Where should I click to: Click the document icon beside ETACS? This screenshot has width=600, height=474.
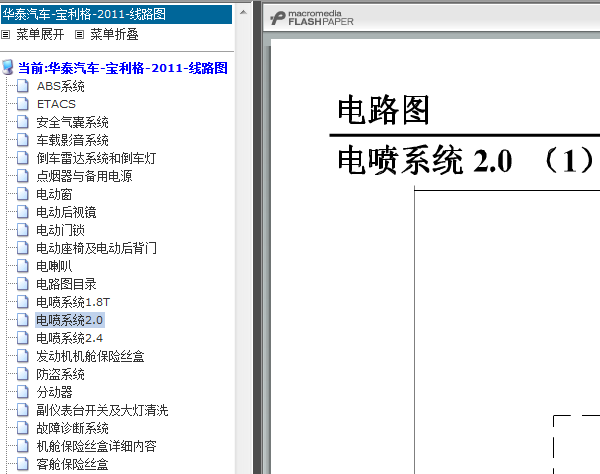tap(23, 104)
